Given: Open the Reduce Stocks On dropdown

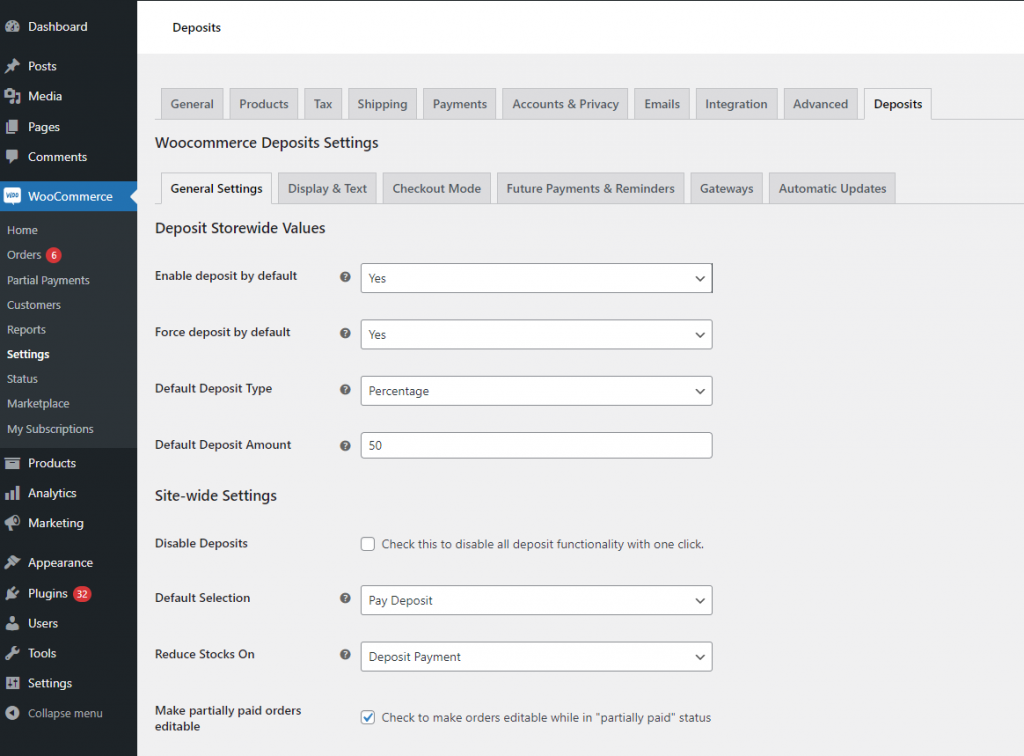Looking at the screenshot, I should [536, 657].
